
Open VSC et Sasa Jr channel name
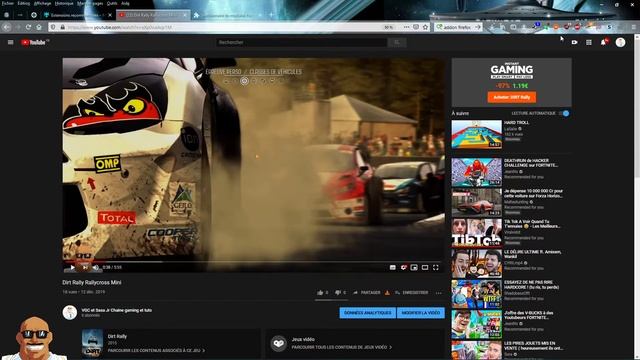point(117,310)
